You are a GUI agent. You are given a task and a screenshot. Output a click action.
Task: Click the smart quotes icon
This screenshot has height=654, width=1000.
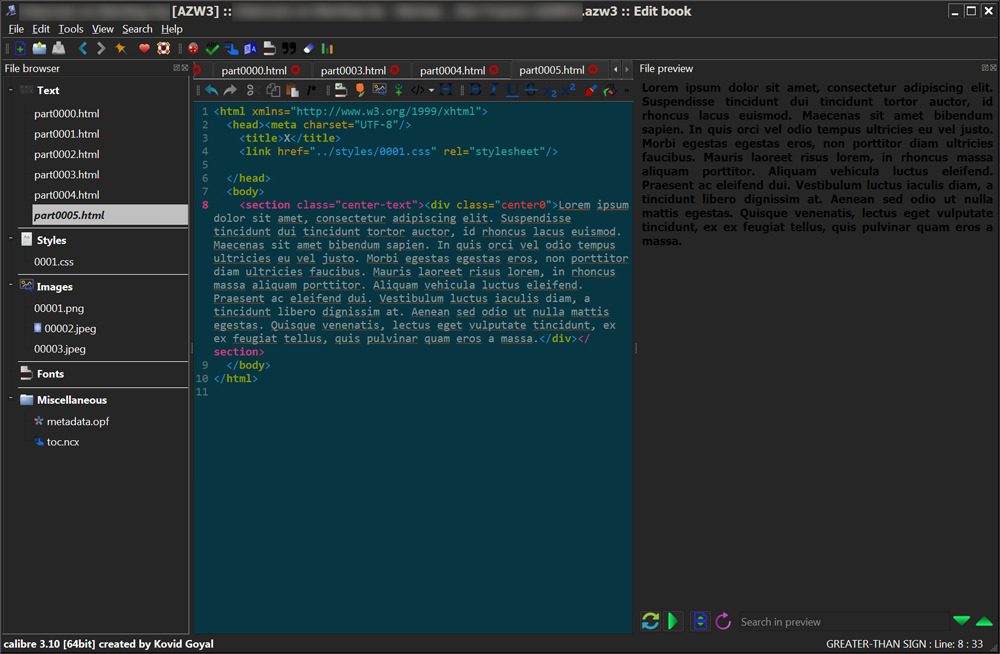pyautogui.click(x=289, y=48)
